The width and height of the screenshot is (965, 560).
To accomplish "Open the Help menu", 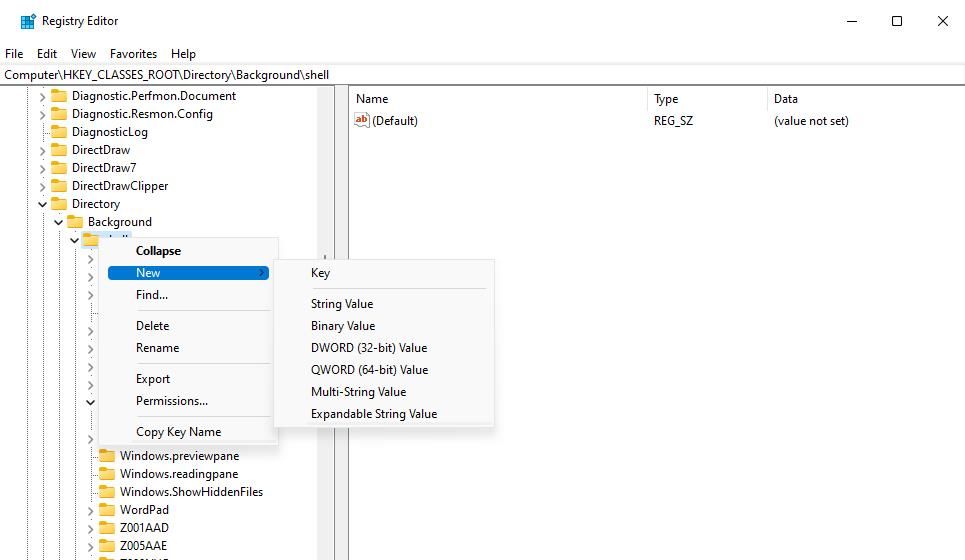I will pos(183,54).
